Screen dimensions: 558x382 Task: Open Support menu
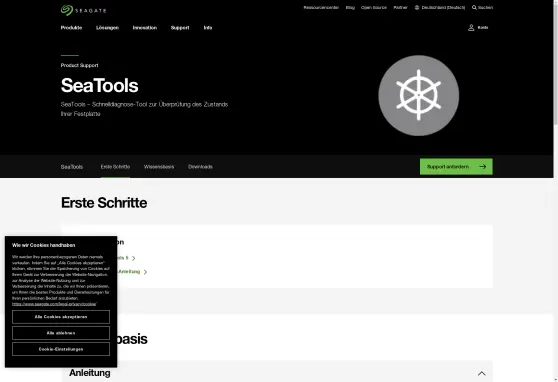click(x=180, y=28)
